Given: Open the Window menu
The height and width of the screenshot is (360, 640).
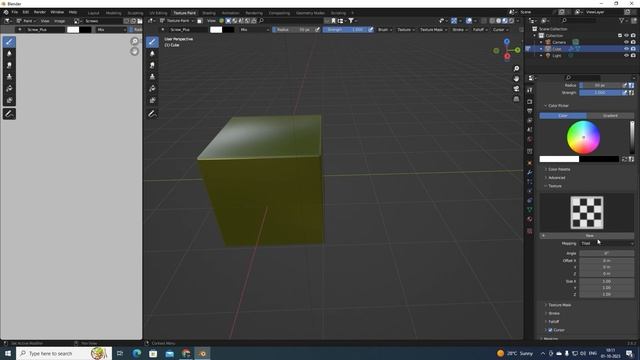Looking at the screenshot, I should (x=57, y=12).
